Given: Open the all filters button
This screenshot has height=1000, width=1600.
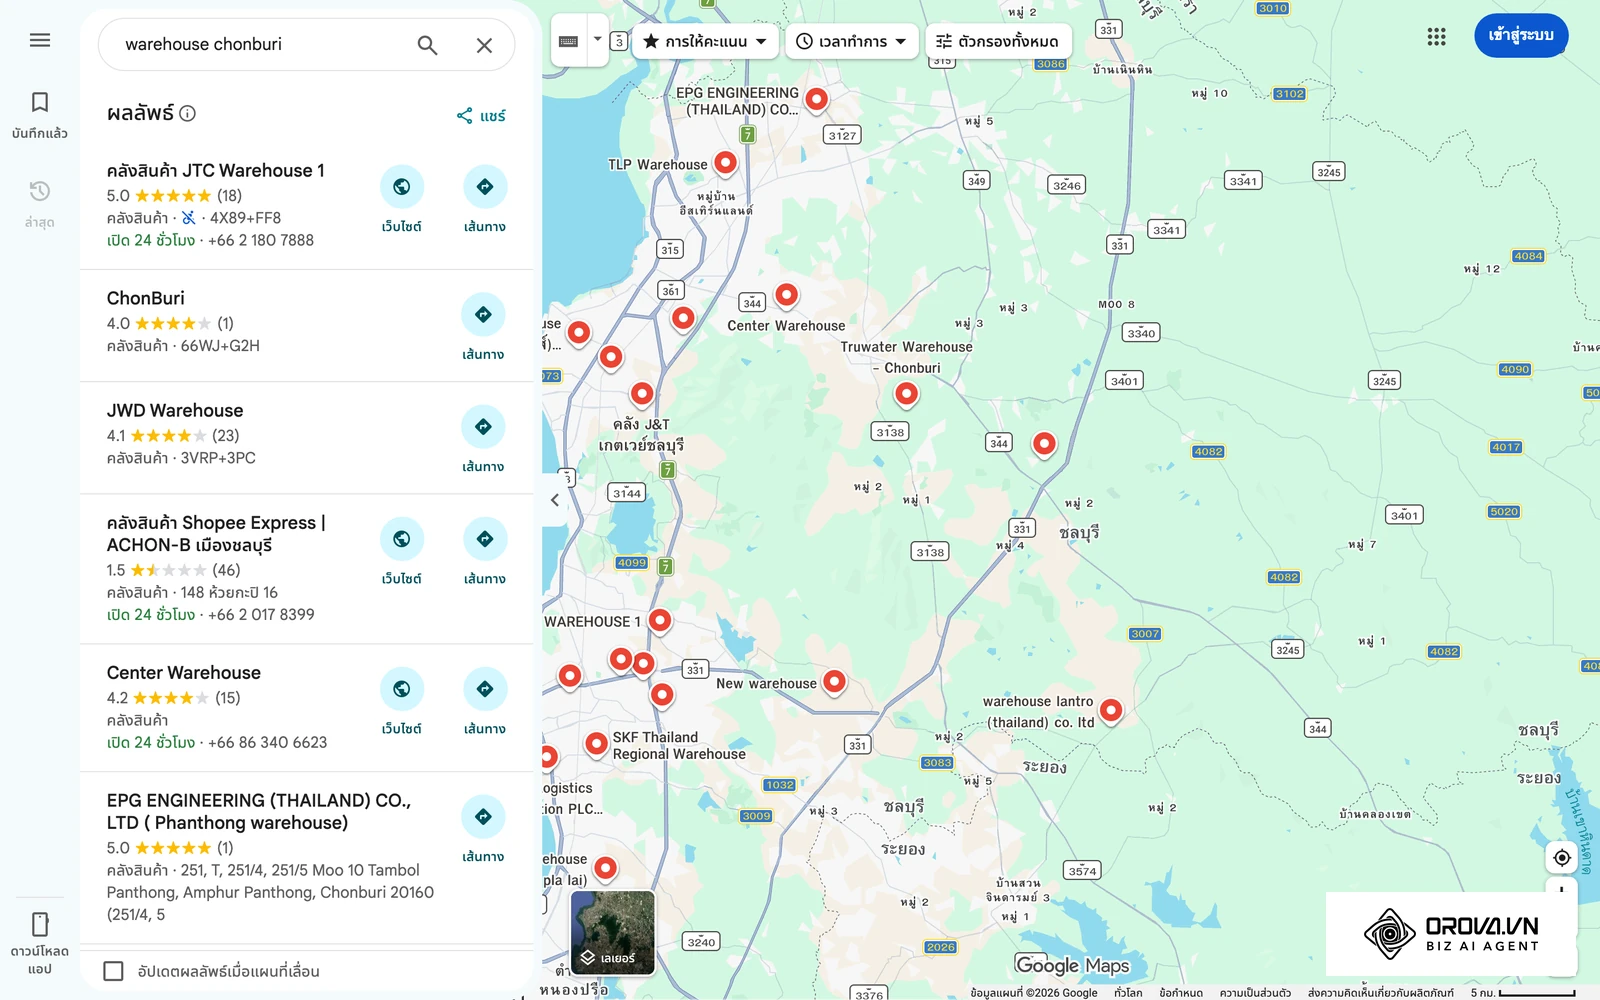Looking at the screenshot, I should click(998, 41).
